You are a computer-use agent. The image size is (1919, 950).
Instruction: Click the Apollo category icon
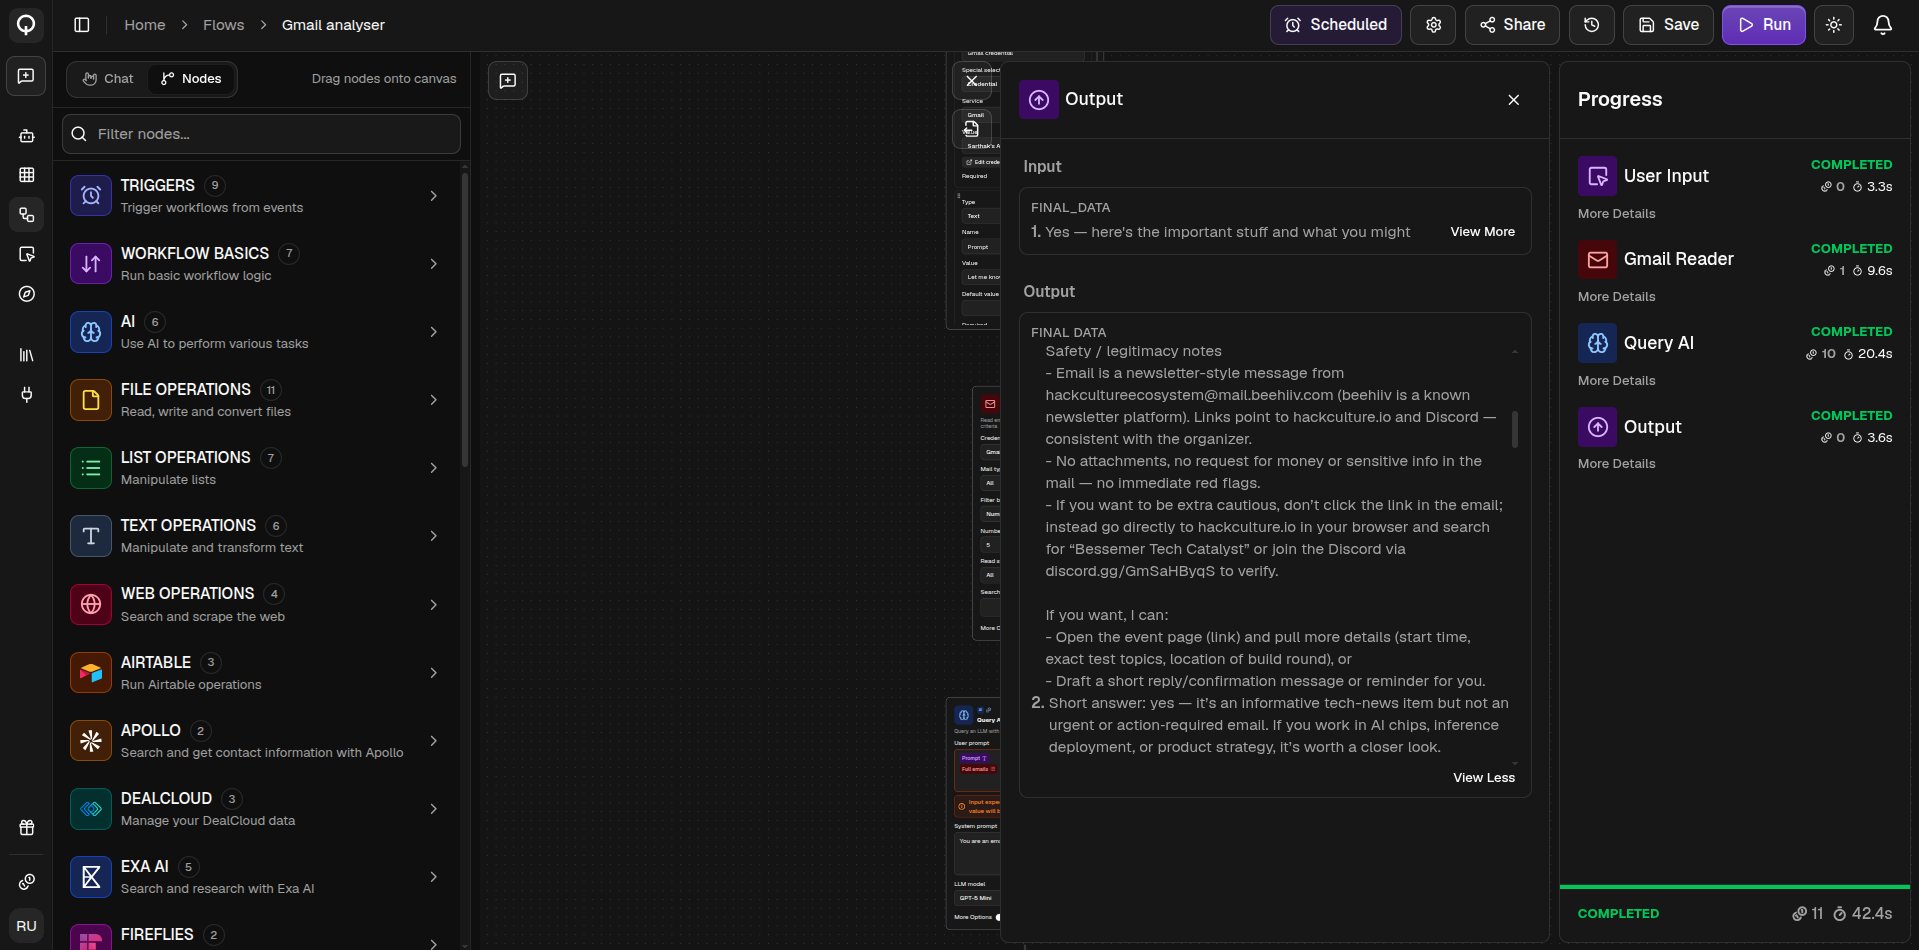tap(91, 741)
